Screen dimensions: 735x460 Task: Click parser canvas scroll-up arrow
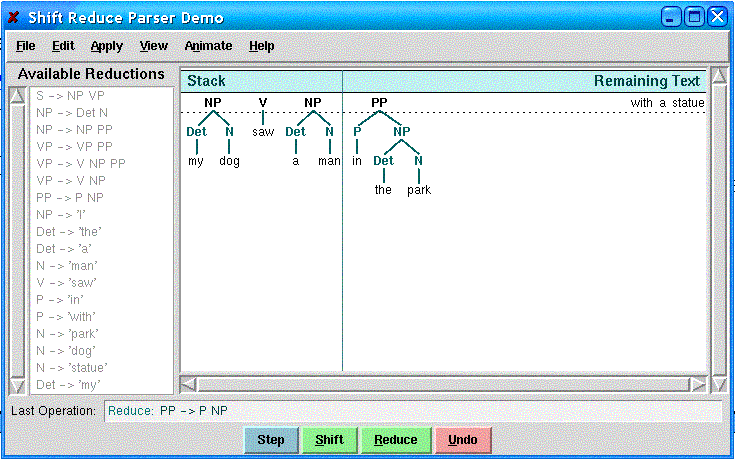pos(719,76)
